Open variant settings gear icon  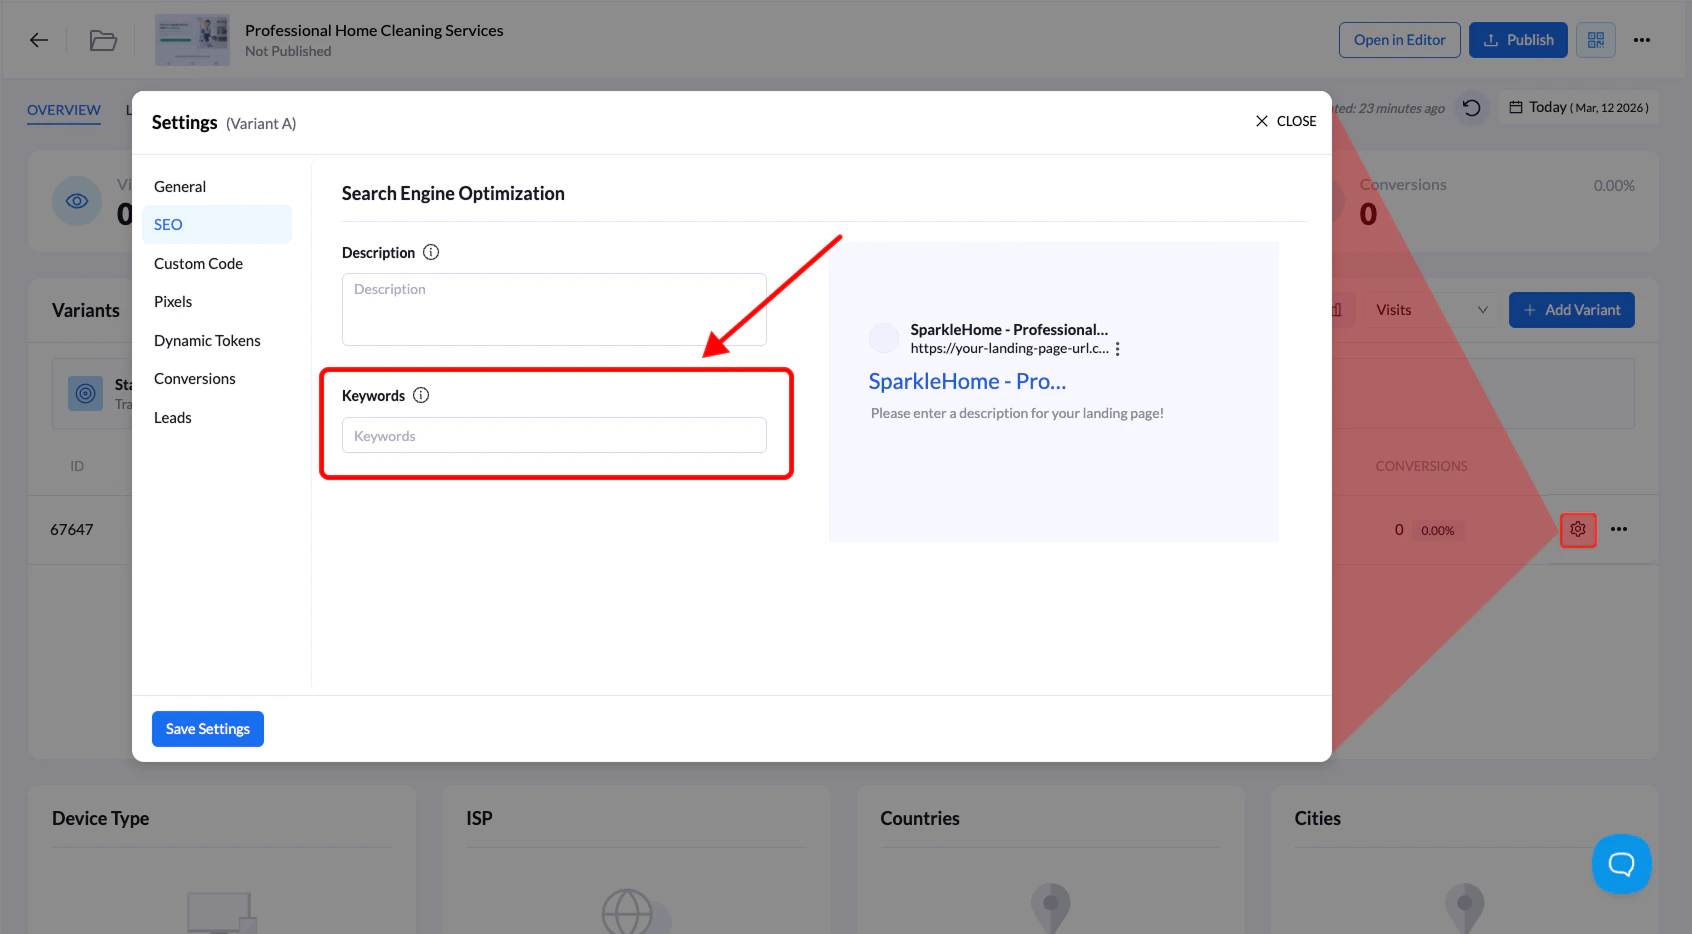(x=1578, y=529)
